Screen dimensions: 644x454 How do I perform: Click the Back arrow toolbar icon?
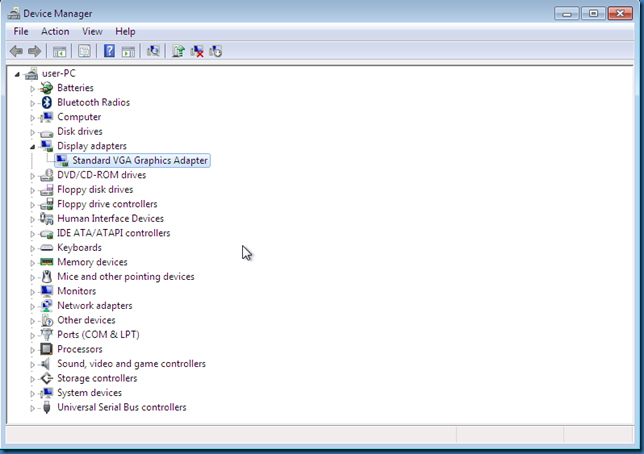16,51
